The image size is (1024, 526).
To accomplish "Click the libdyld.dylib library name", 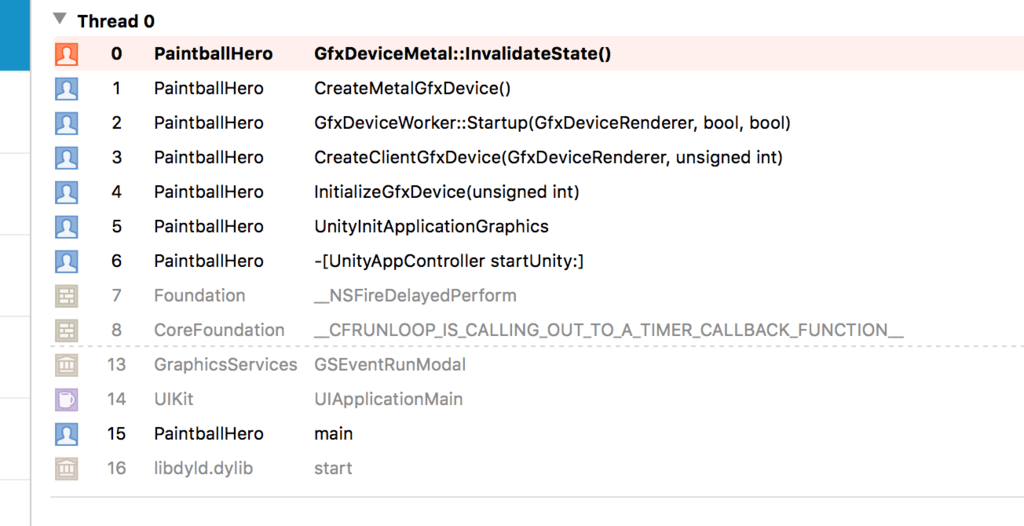I will (203, 468).
